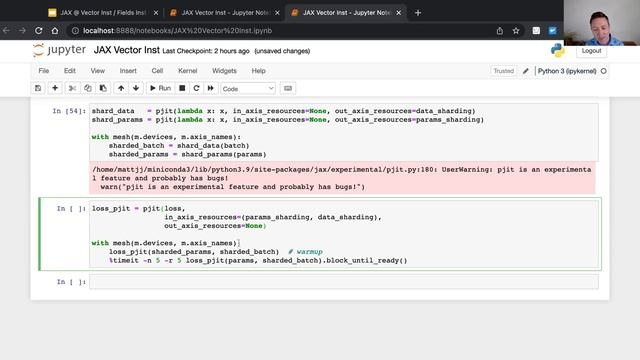Insert a cell below with plus icon
Image resolution: width=640 pixels, height=360 pixels.
(x=55, y=88)
